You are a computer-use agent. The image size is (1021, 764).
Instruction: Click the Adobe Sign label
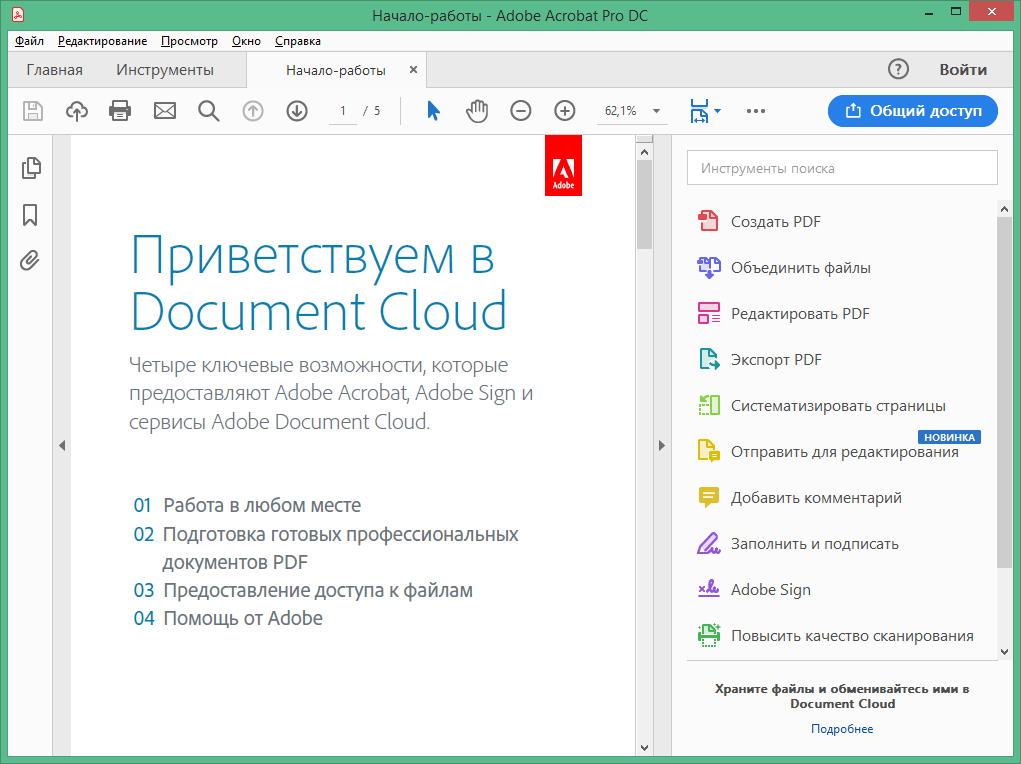click(x=770, y=589)
